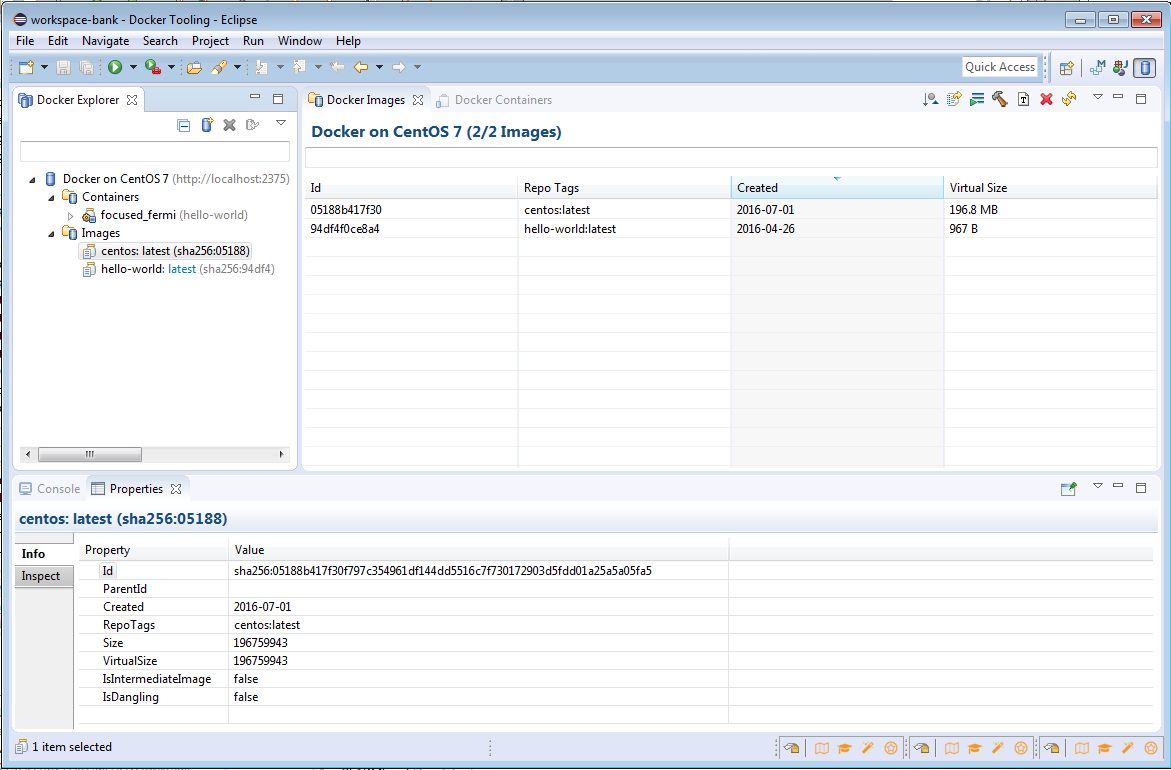Collapse the Images tree folder arrow
The image size is (1171, 770).
tap(52, 234)
